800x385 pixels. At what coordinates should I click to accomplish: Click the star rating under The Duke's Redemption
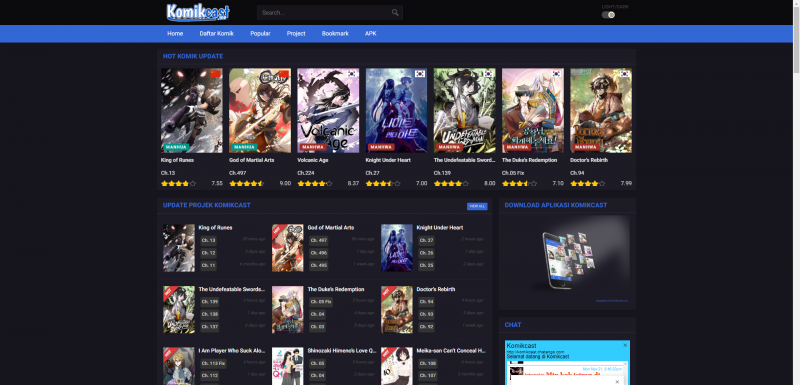click(519, 184)
